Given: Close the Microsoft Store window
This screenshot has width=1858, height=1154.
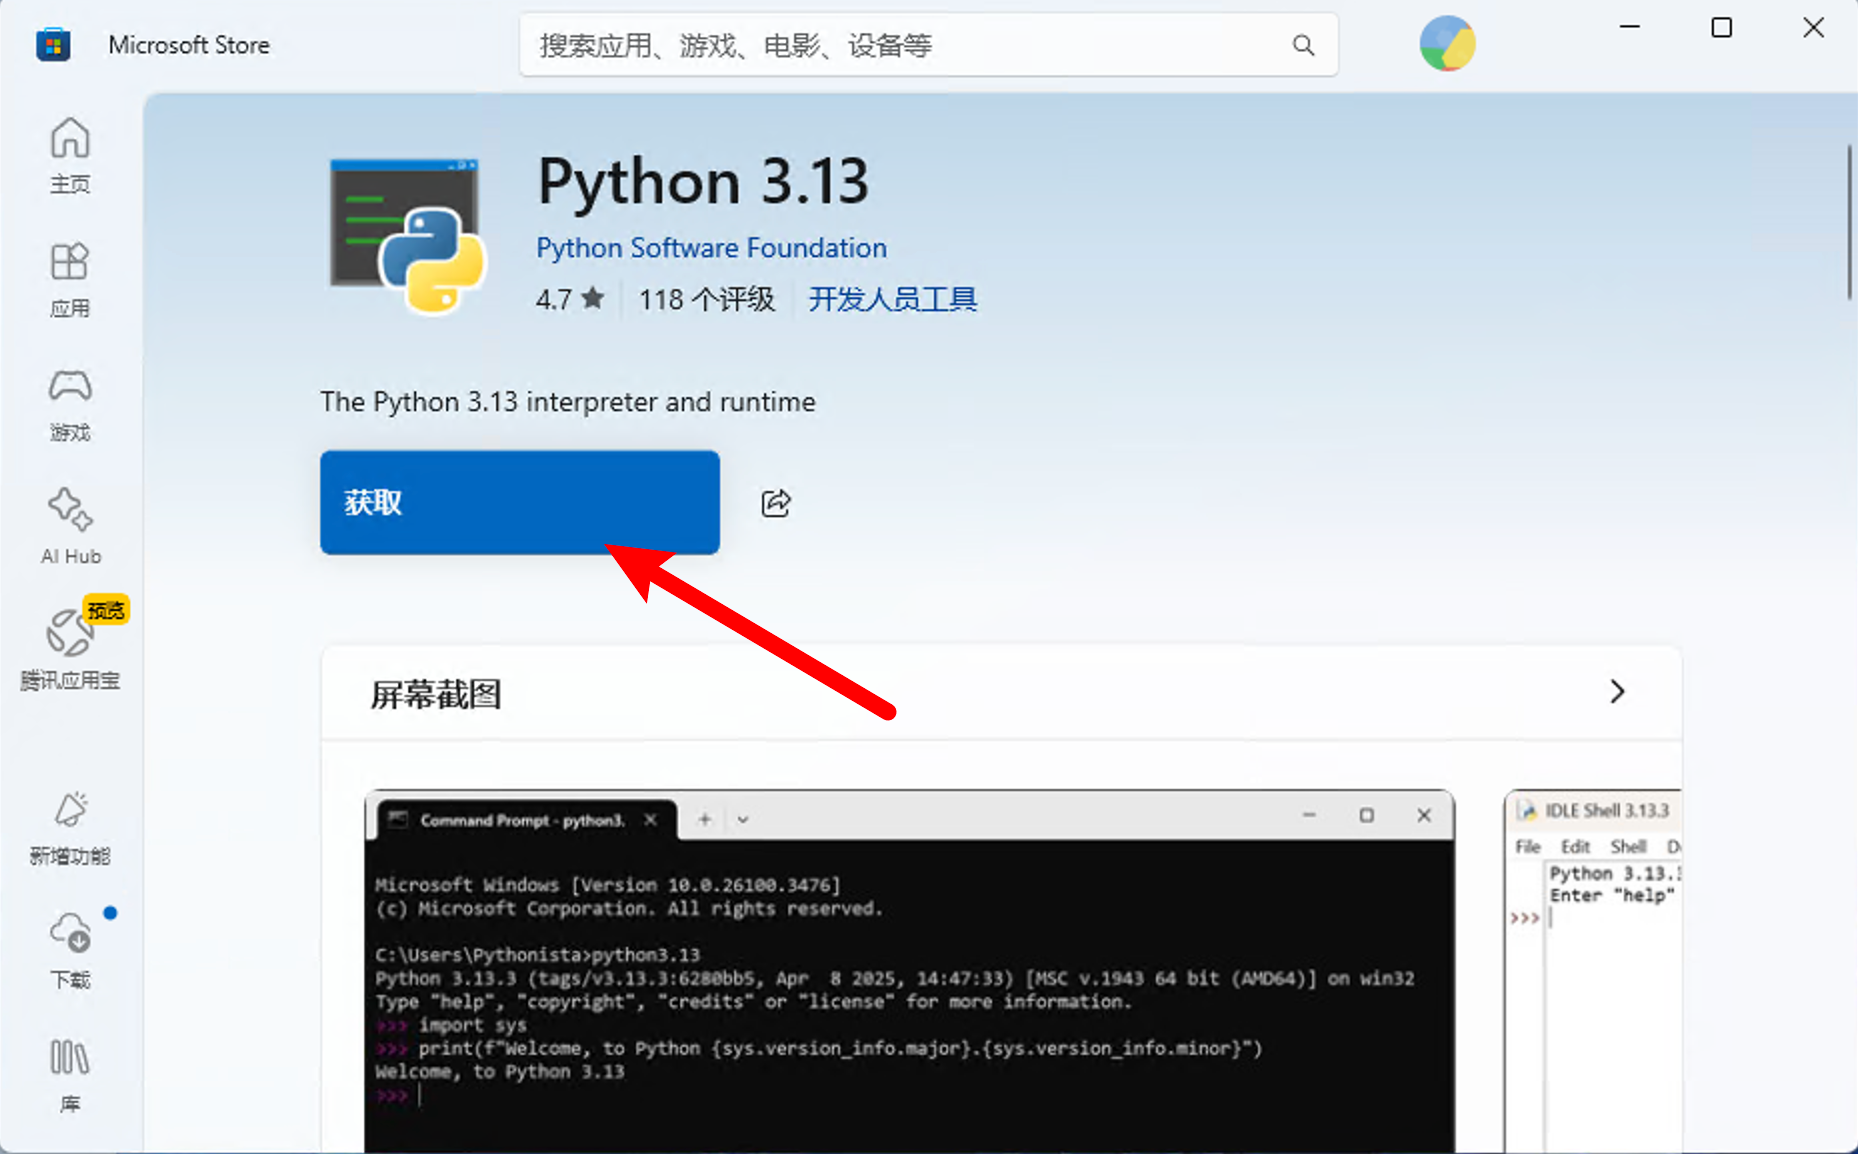Looking at the screenshot, I should (1814, 27).
